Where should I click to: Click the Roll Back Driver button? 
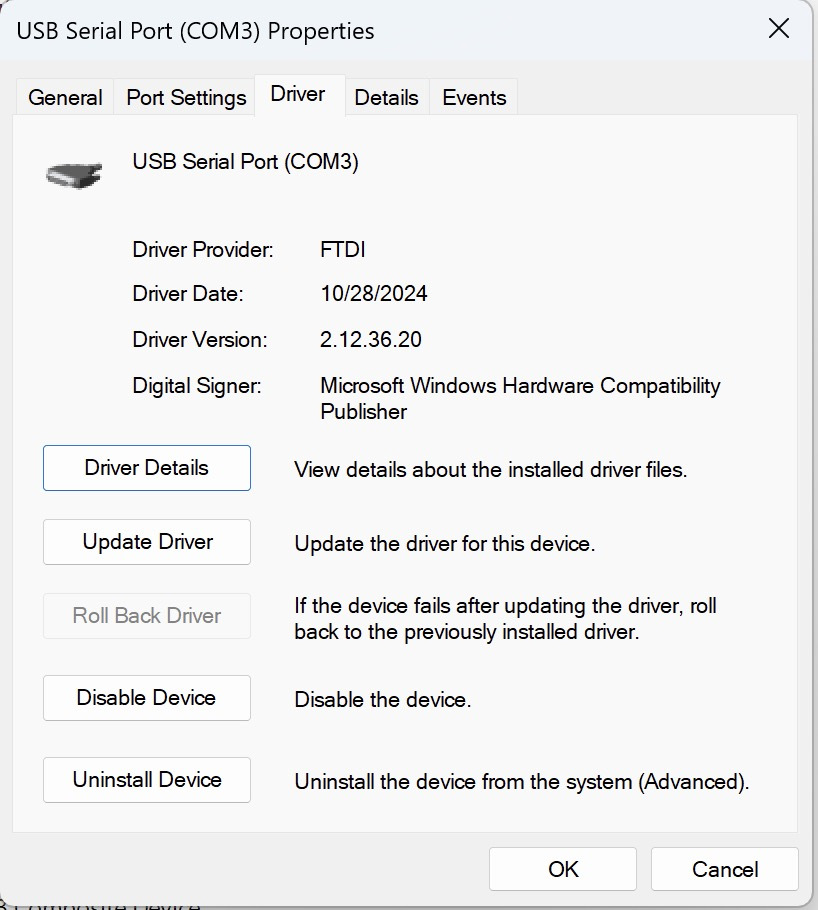(x=147, y=616)
